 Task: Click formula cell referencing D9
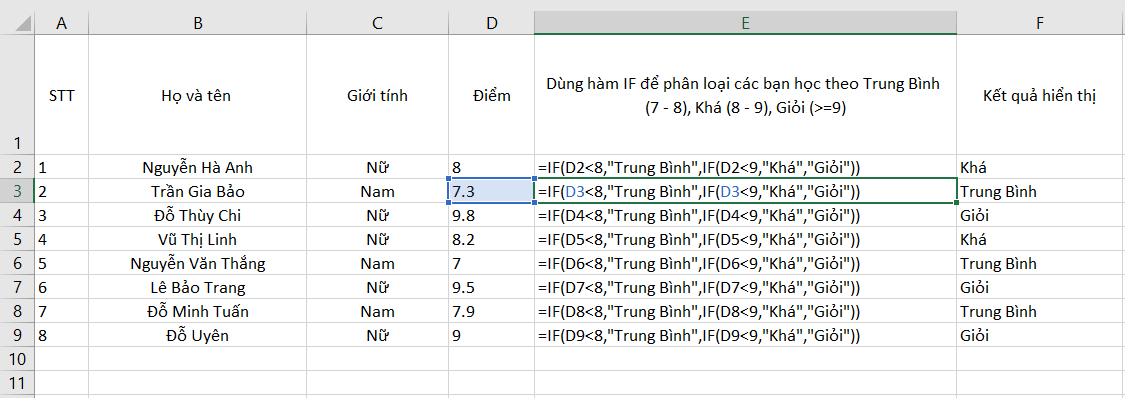745,336
